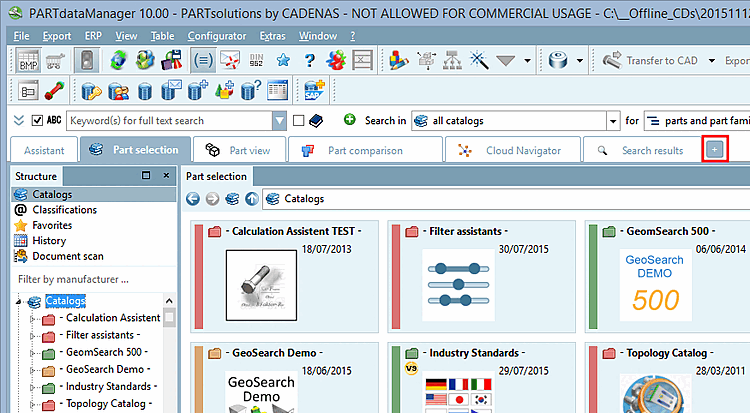Click the red connector rod icon
The height and width of the screenshot is (413, 750).
tap(55, 90)
